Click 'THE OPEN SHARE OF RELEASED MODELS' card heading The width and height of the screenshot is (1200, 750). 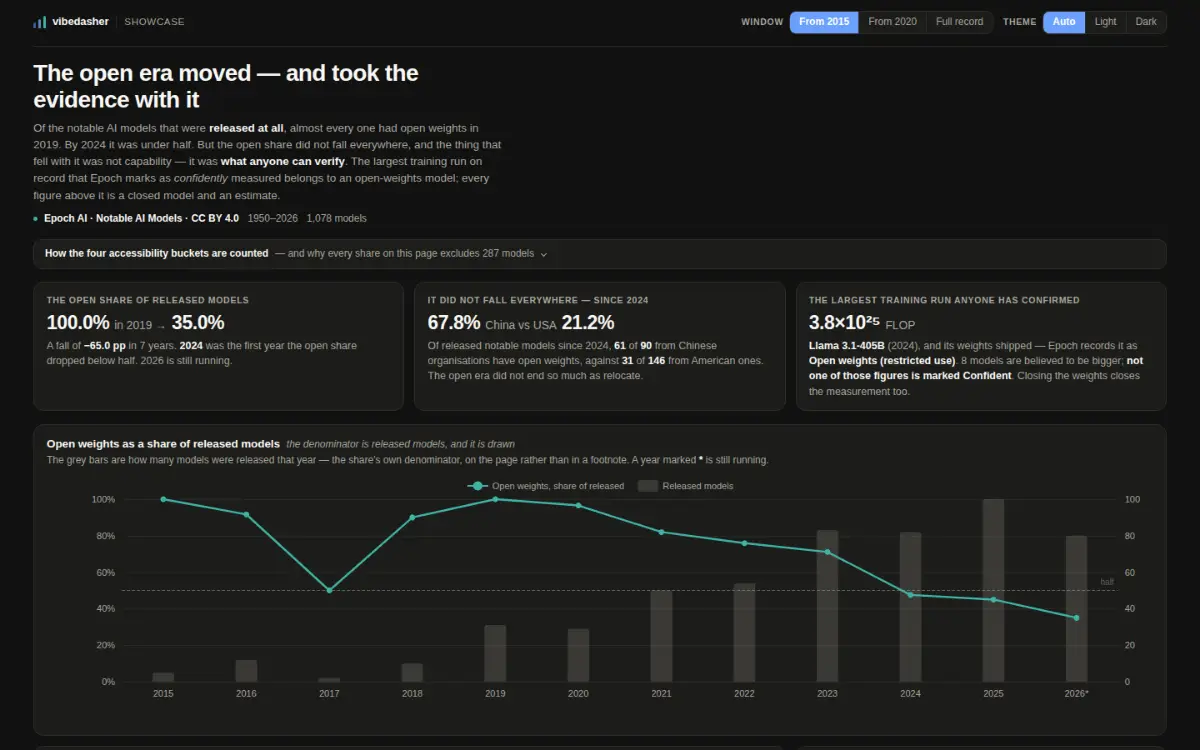click(x=148, y=300)
